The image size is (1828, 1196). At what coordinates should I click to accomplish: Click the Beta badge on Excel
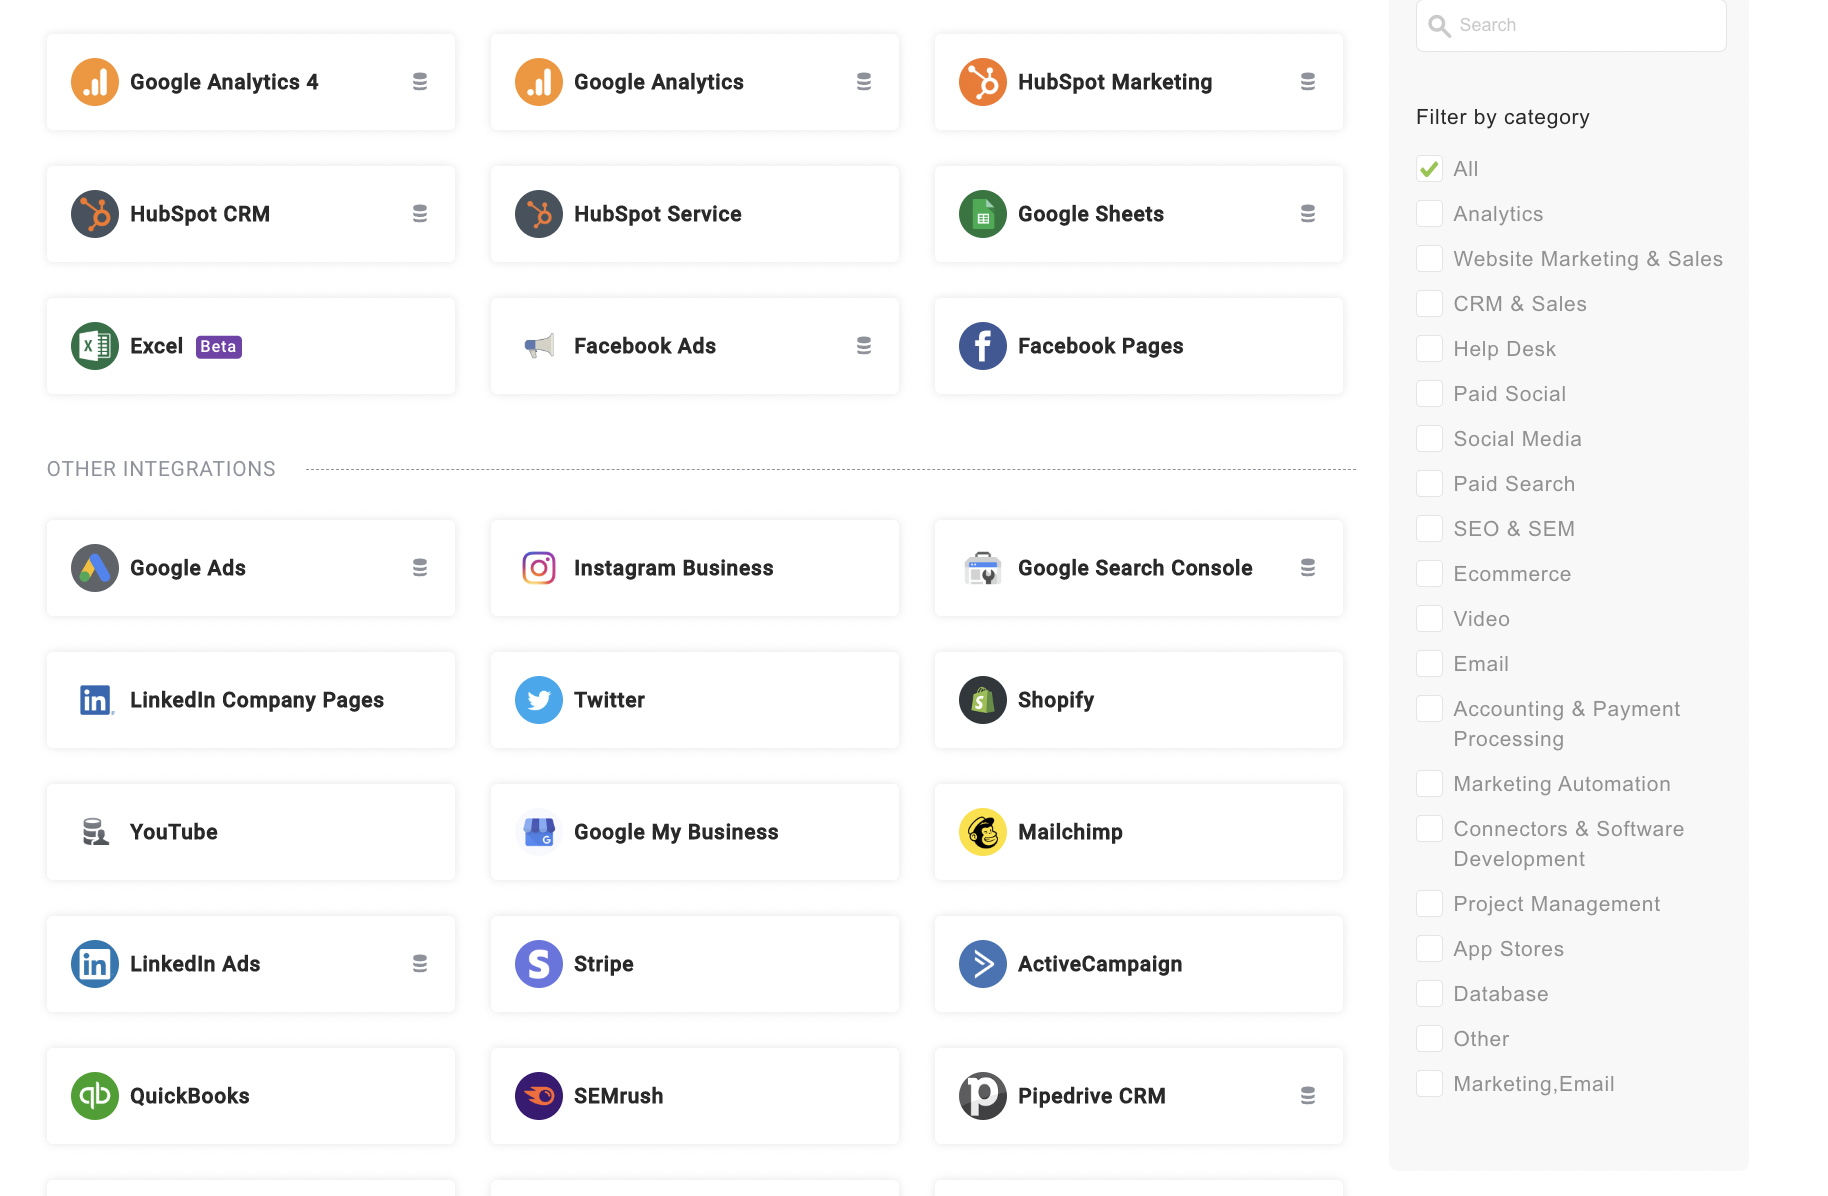(219, 347)
